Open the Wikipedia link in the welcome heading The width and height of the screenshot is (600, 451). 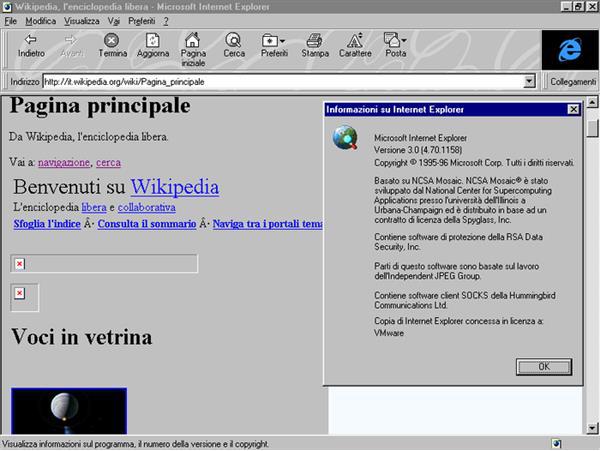(174, 187)
